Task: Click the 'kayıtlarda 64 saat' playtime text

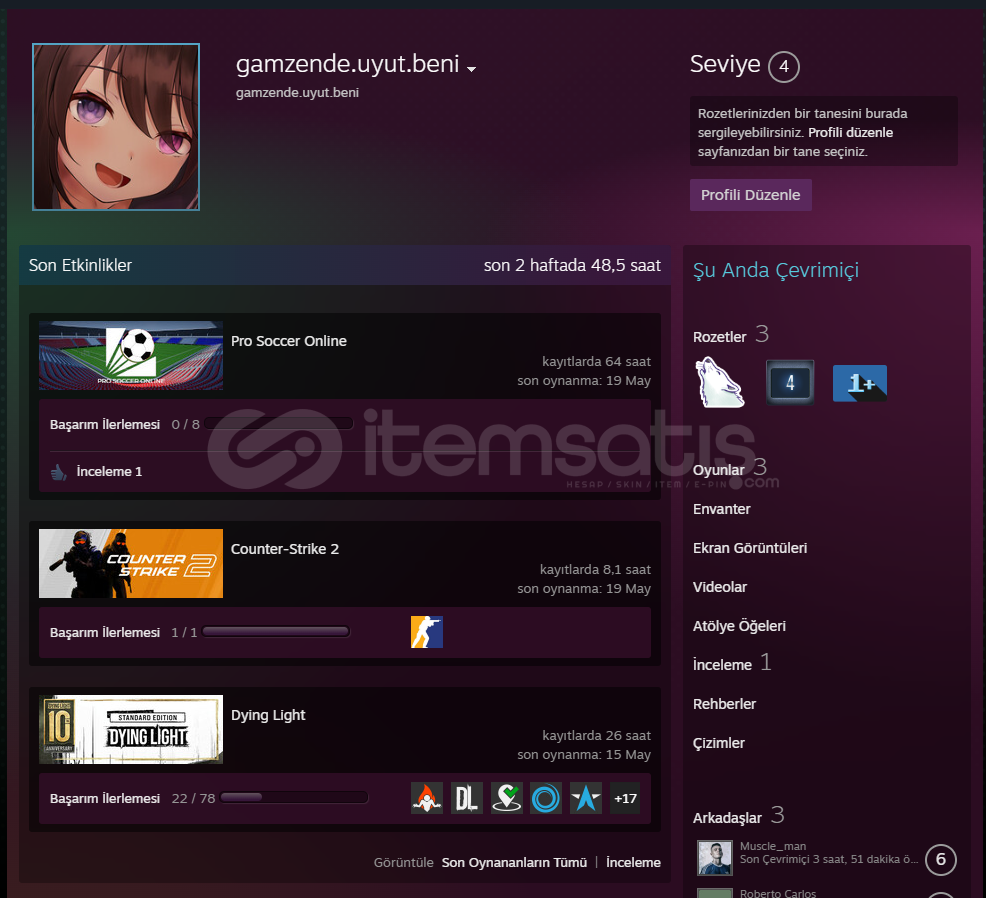Action: pos(596,362)
